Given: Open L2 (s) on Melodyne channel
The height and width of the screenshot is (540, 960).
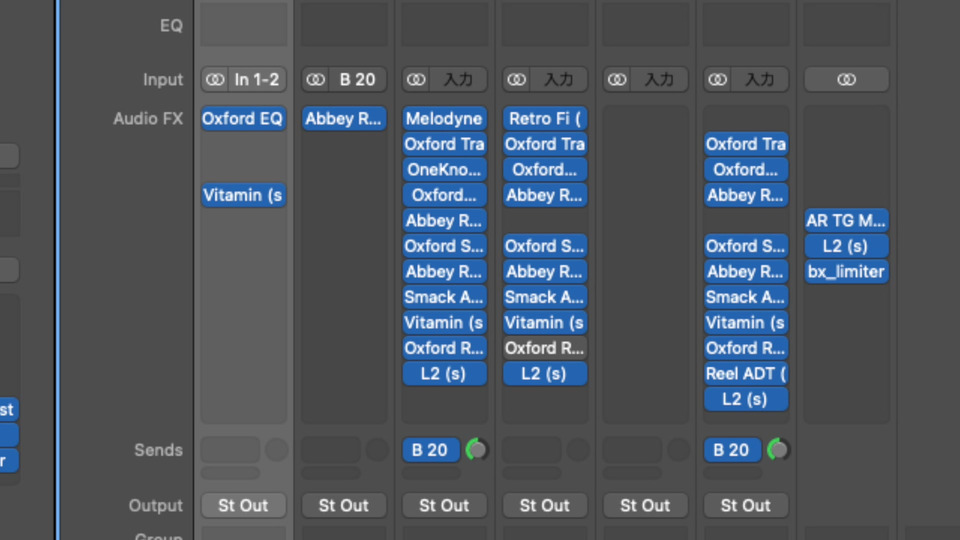Looking at the screenshot, I should [444, 373].
